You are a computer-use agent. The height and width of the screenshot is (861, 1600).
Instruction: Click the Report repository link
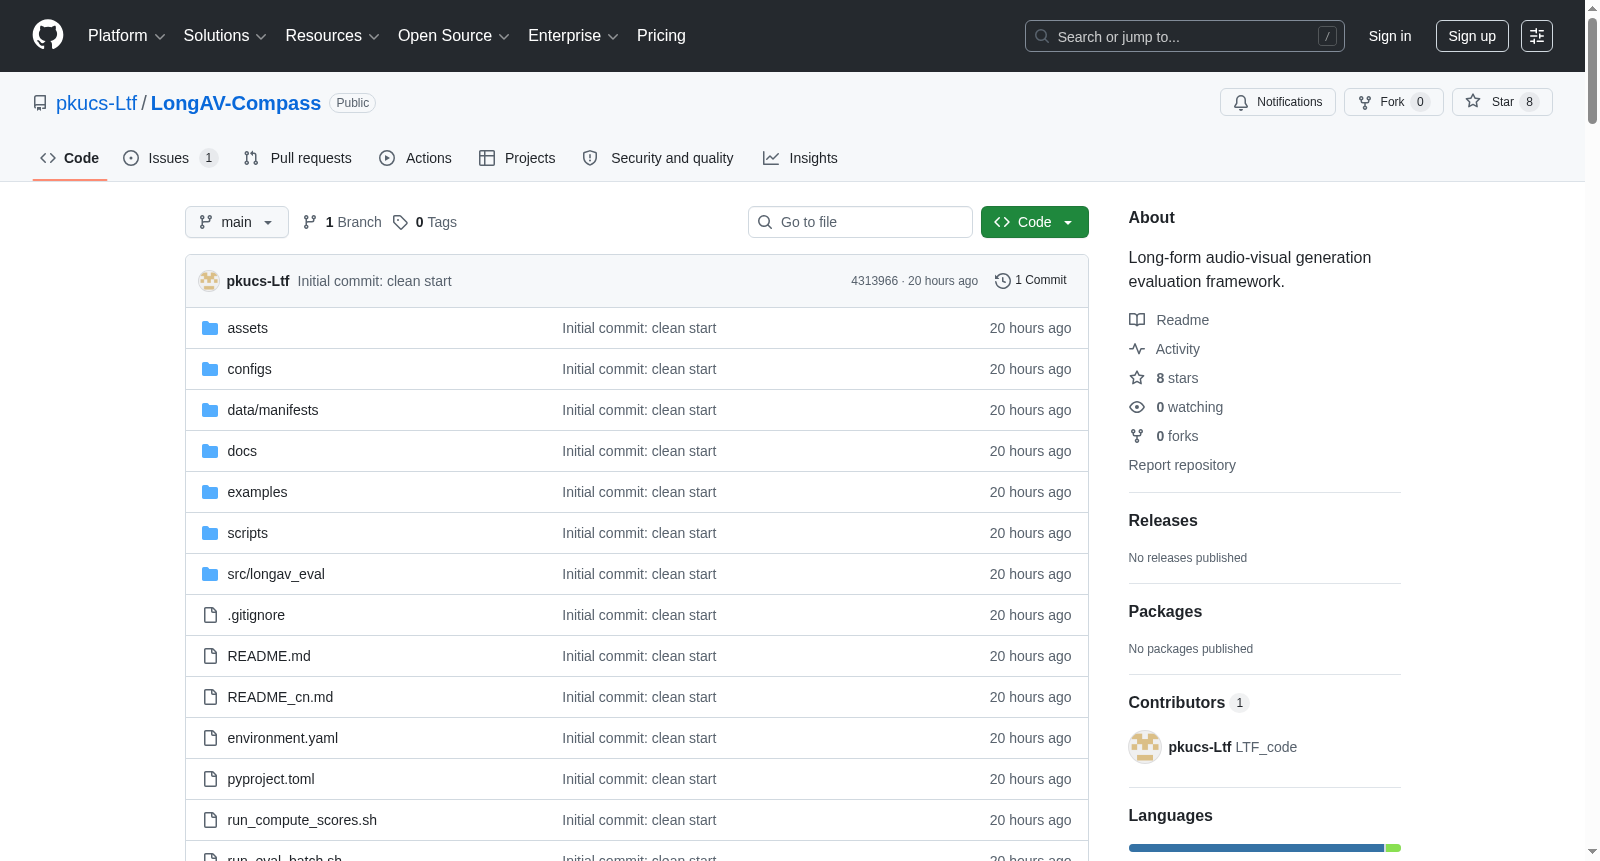click(x=1182, y=465)
